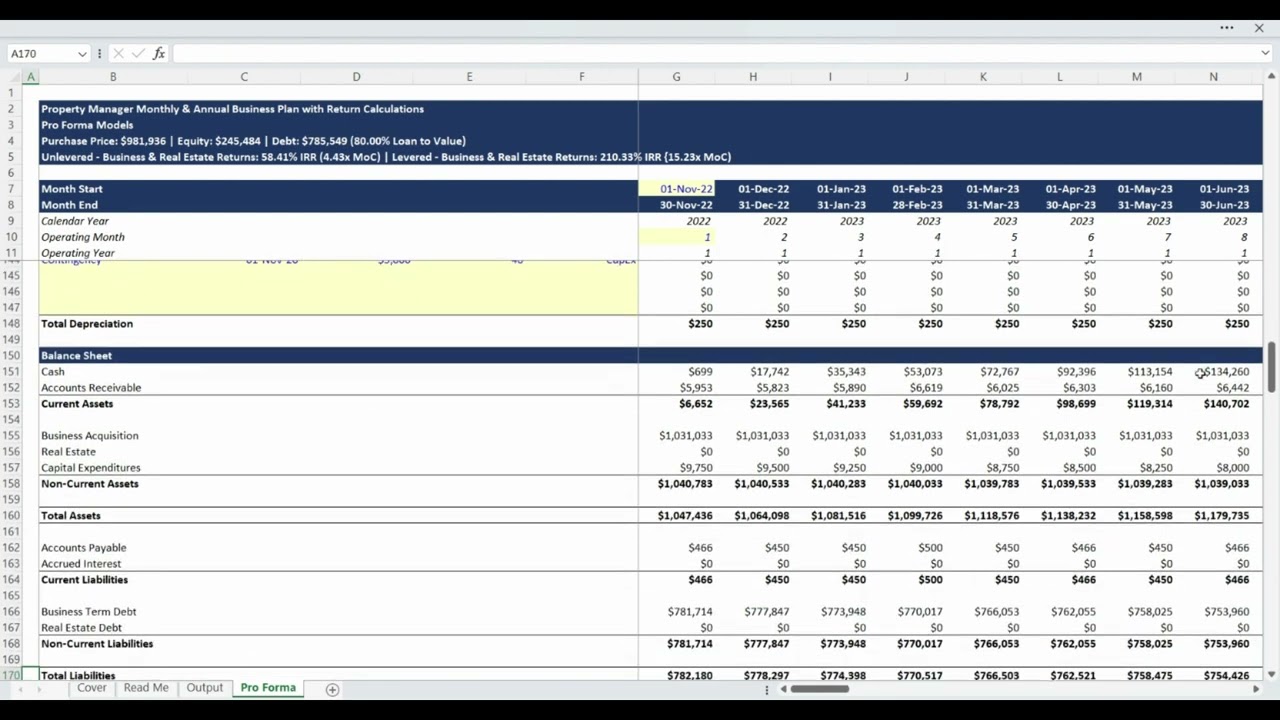
Task: Click vertical scrollbar down arrow
Action: (x=1271, y=673)
